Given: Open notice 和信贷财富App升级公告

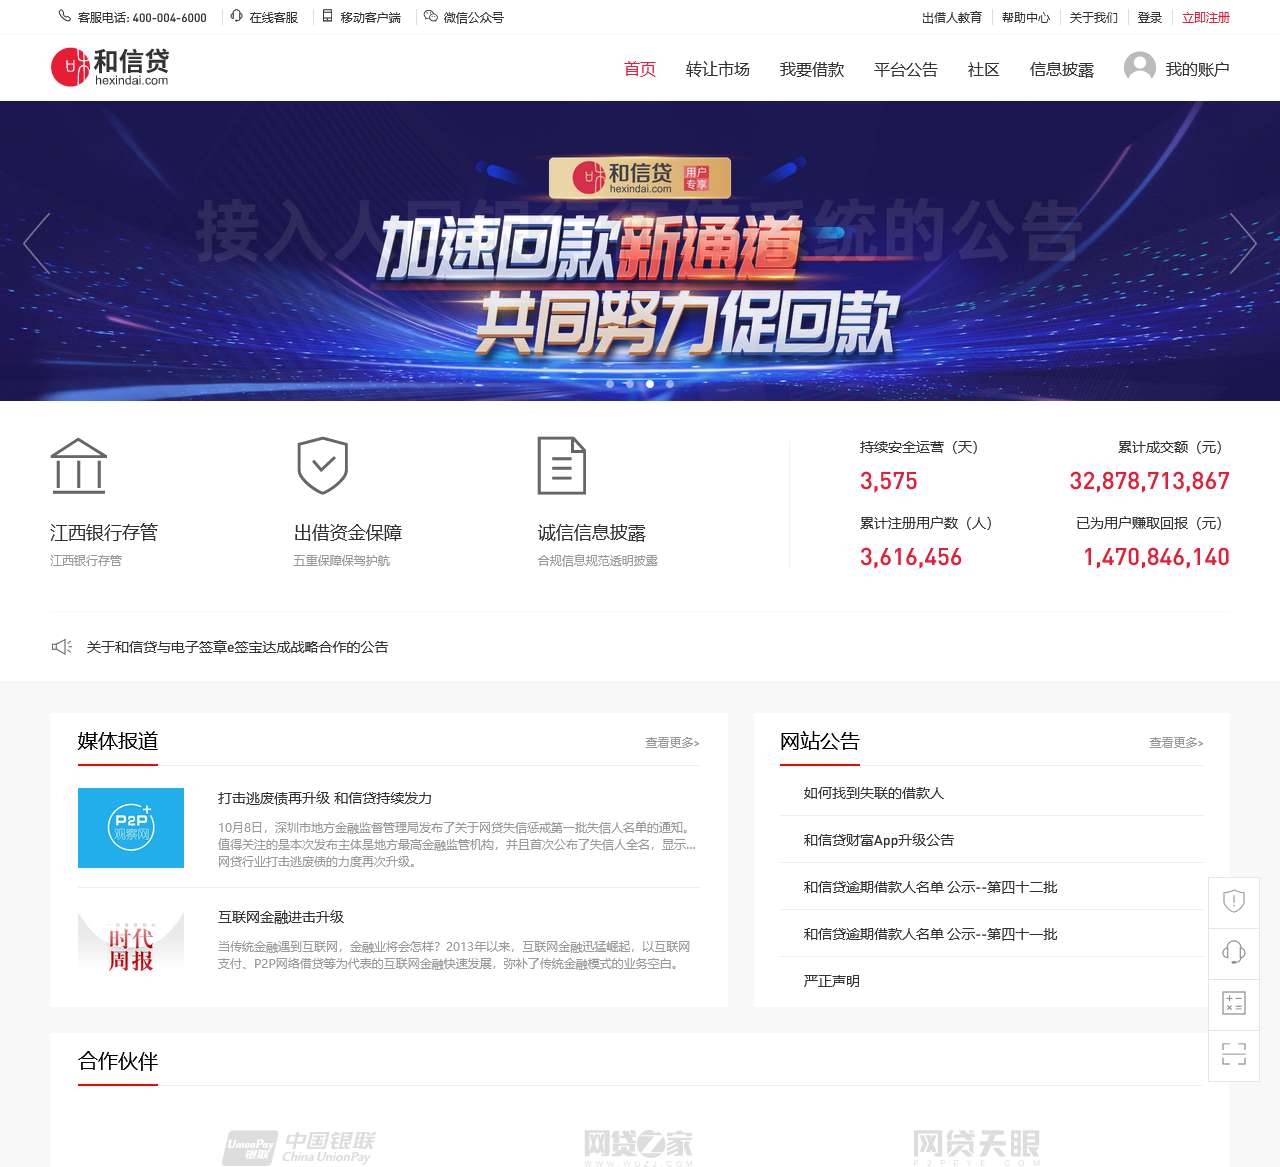Looking at the screenshot, I should pos(879,840).
